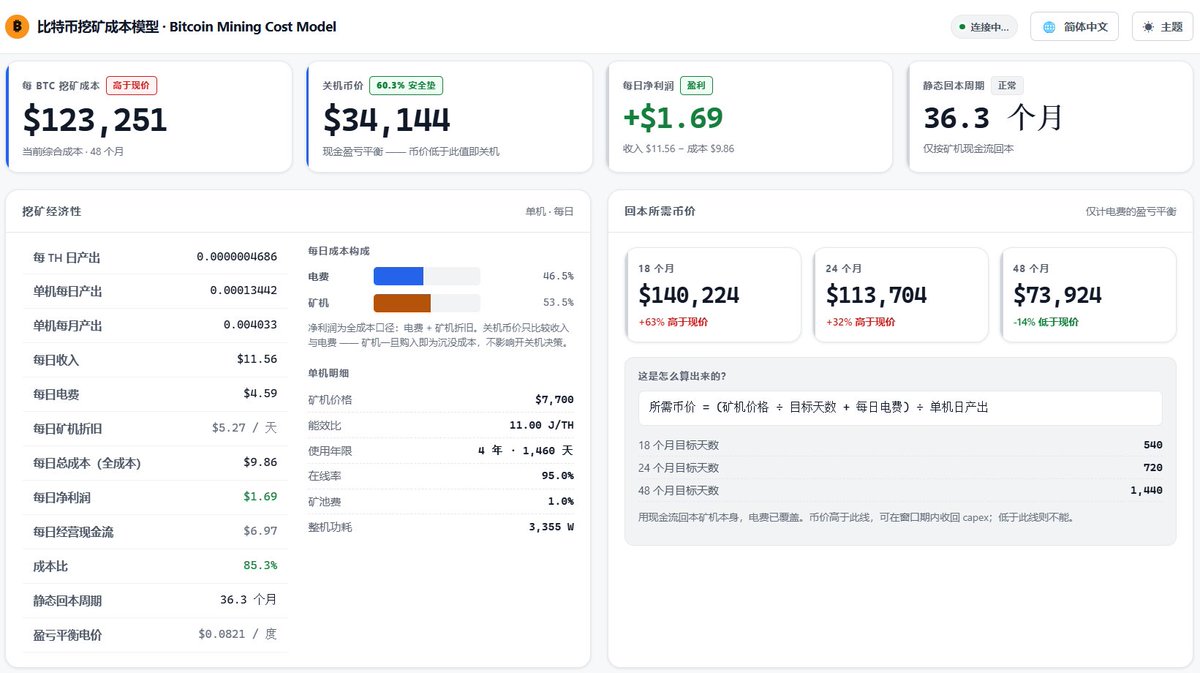Open the 18 个月 $140,224 card
Image resolution: width=1200 pixels, height=673 pixels.
tap(713, 295)
